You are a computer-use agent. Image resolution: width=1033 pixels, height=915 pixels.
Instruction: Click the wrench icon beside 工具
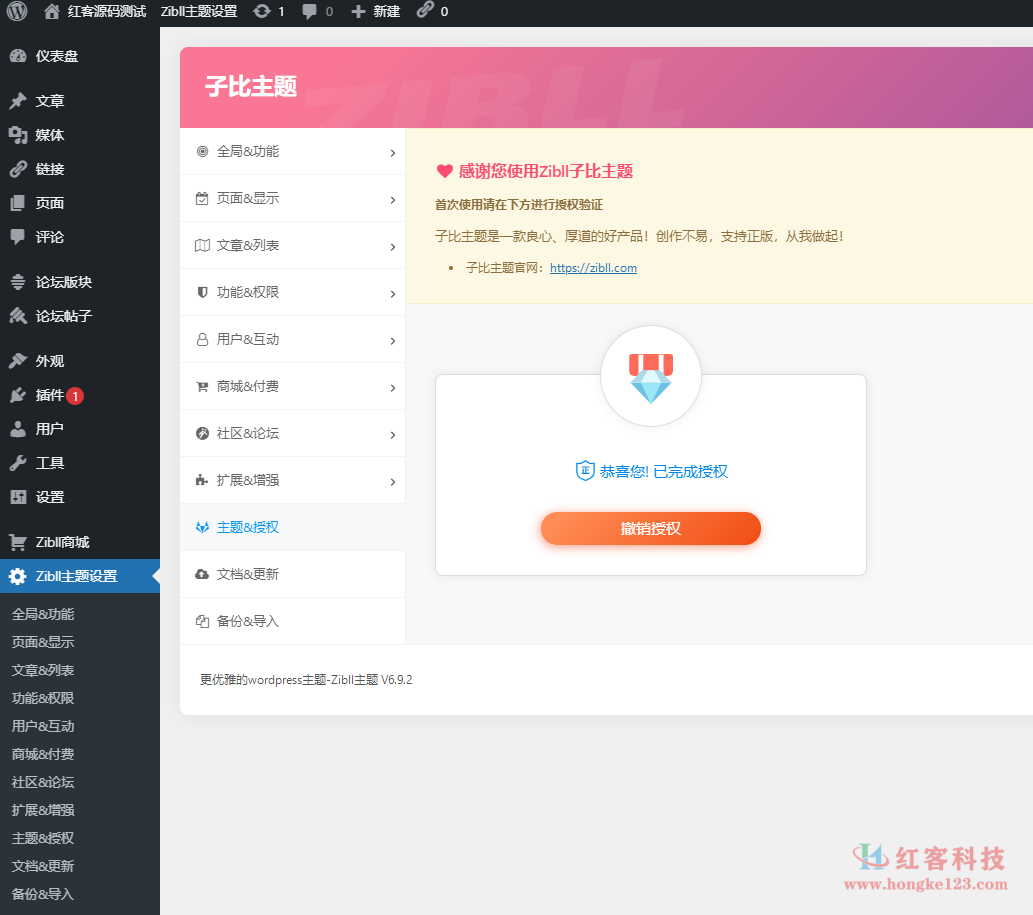[x=18, y=463]
